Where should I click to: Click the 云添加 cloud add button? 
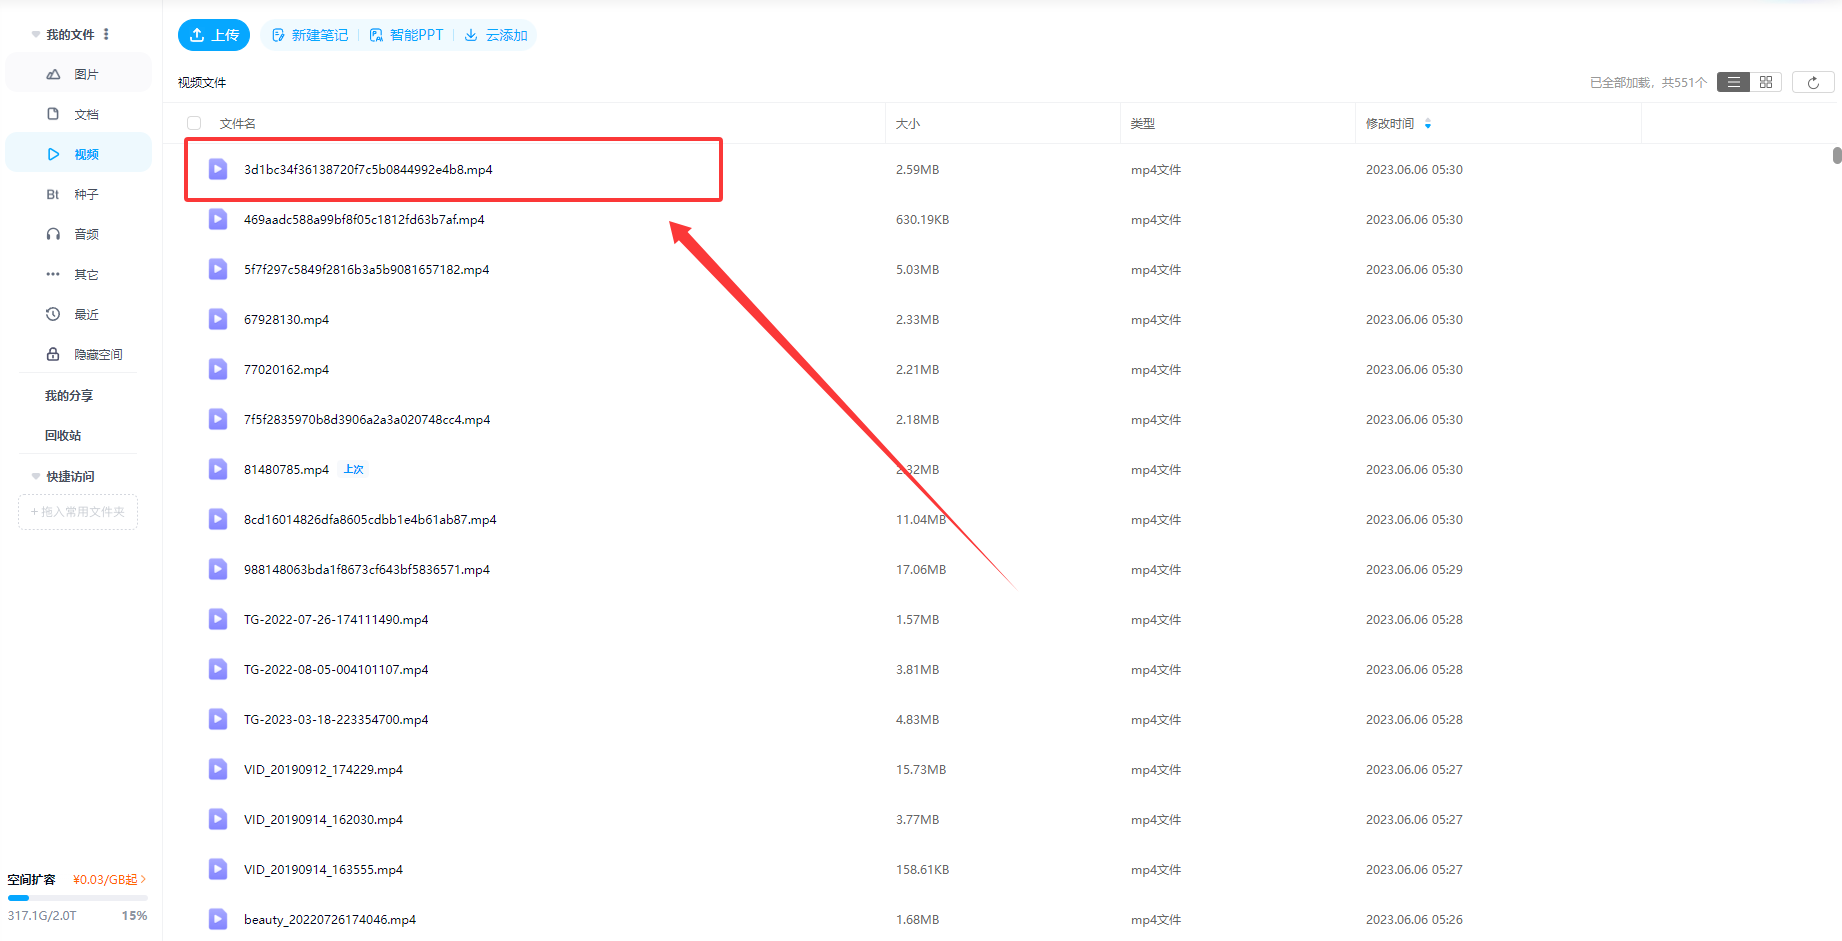tap(496, 35)
